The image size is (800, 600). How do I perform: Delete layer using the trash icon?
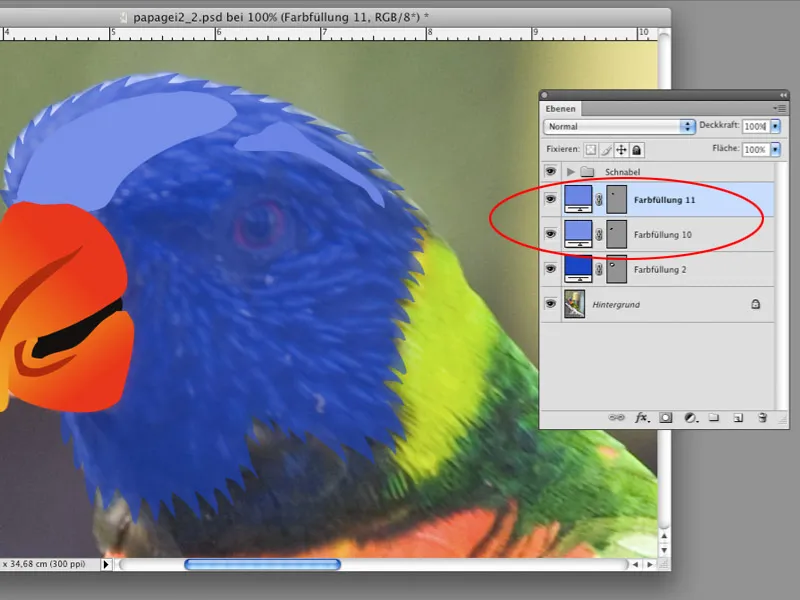click(x=762, y=417)
